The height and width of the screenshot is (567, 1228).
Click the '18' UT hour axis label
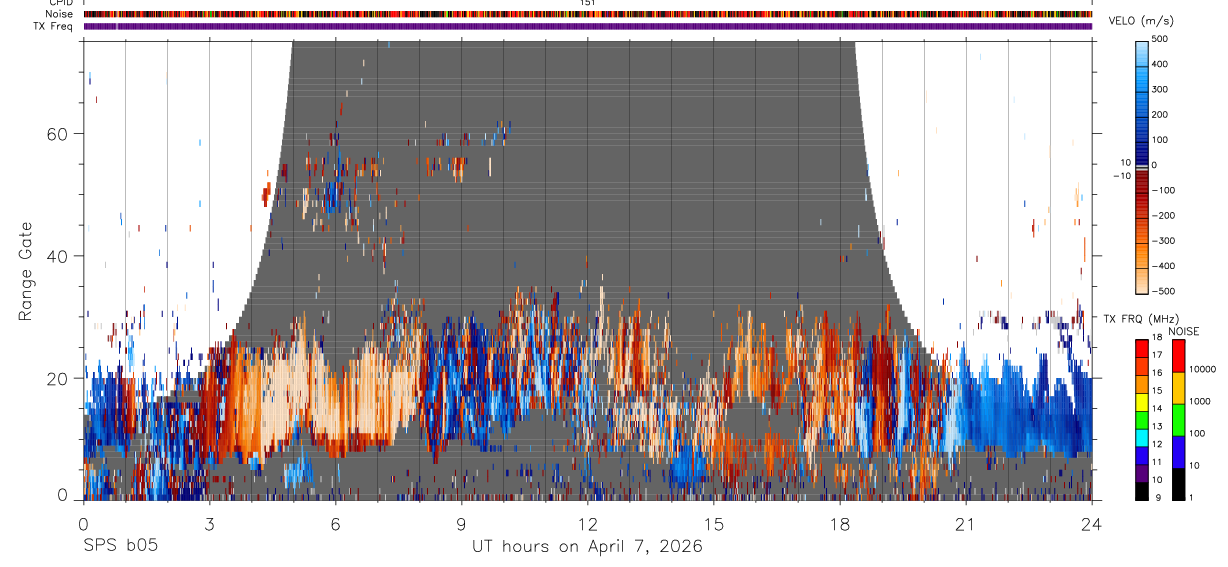coord(840,523)
